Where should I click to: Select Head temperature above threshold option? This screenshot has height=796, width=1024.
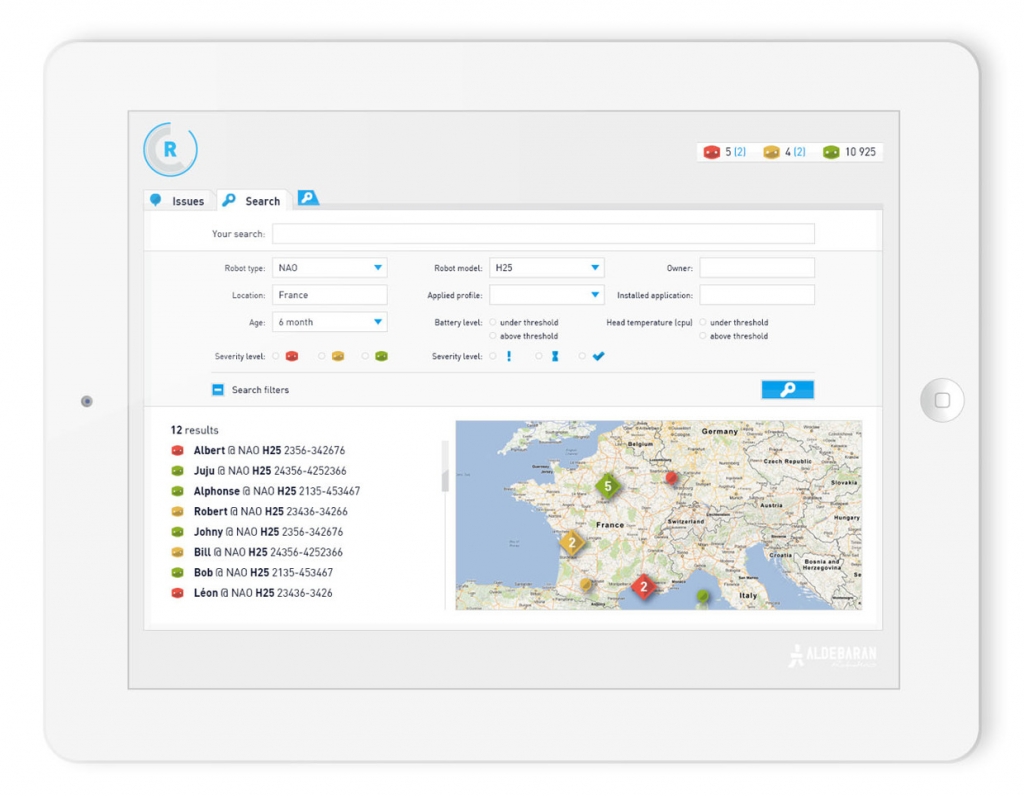[703, 336]
